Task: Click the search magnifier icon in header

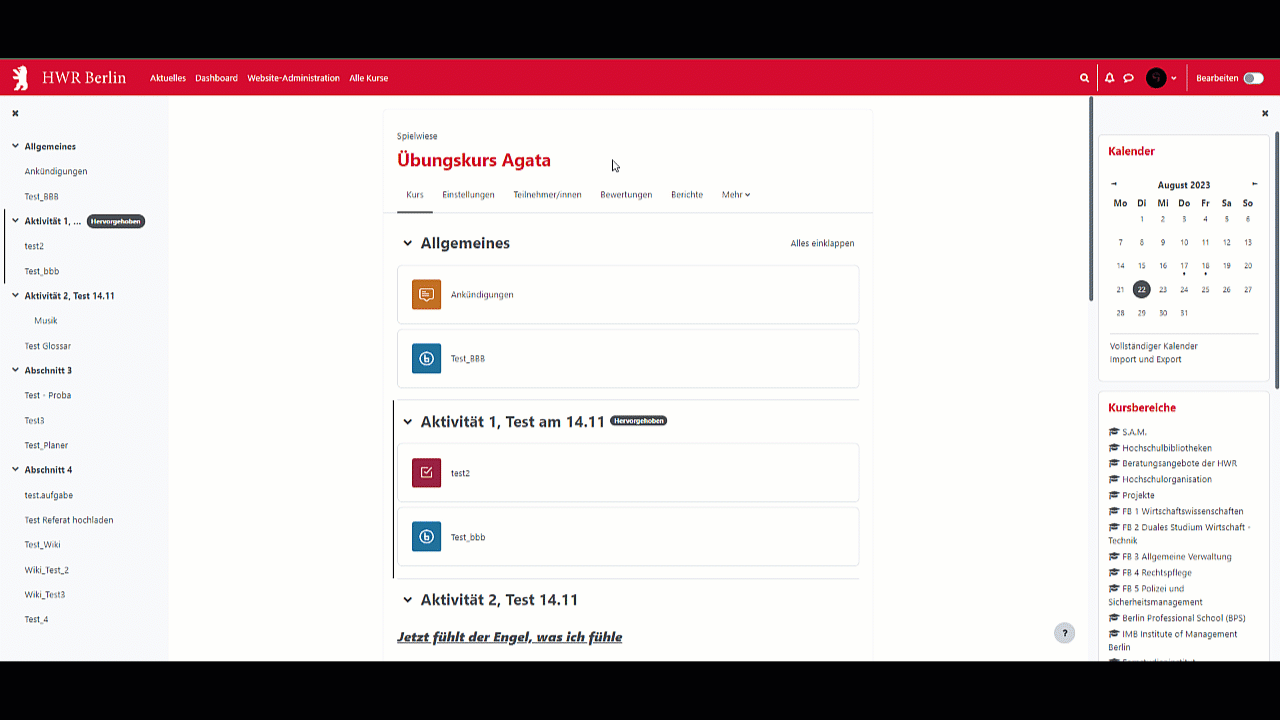Action: pos(1084,78)
